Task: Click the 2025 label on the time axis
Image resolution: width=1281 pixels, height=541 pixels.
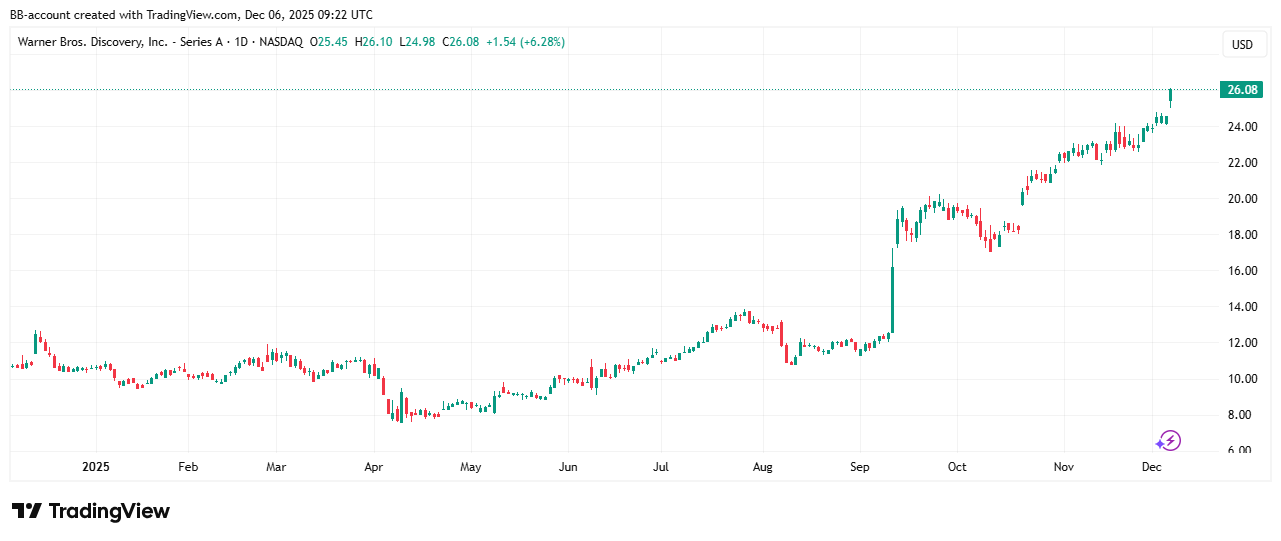Action: click(96, 467)
